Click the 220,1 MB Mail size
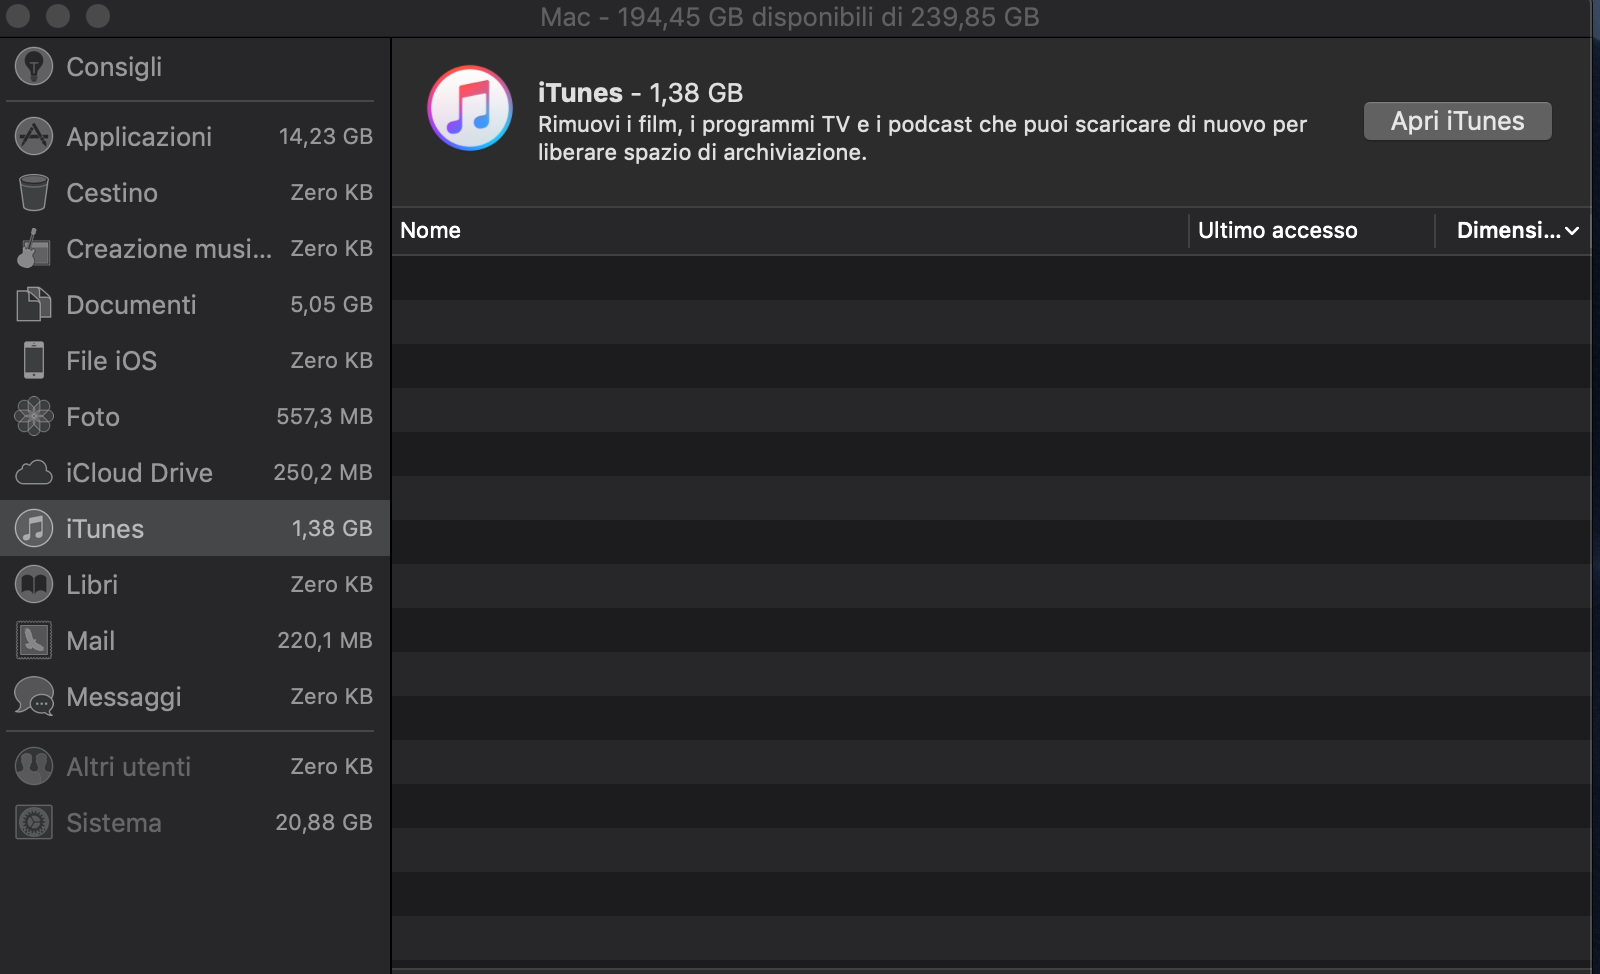Image resolution: width=1600 pixels, height=974 pixels. pyautogui.click(x=325, y=641)
